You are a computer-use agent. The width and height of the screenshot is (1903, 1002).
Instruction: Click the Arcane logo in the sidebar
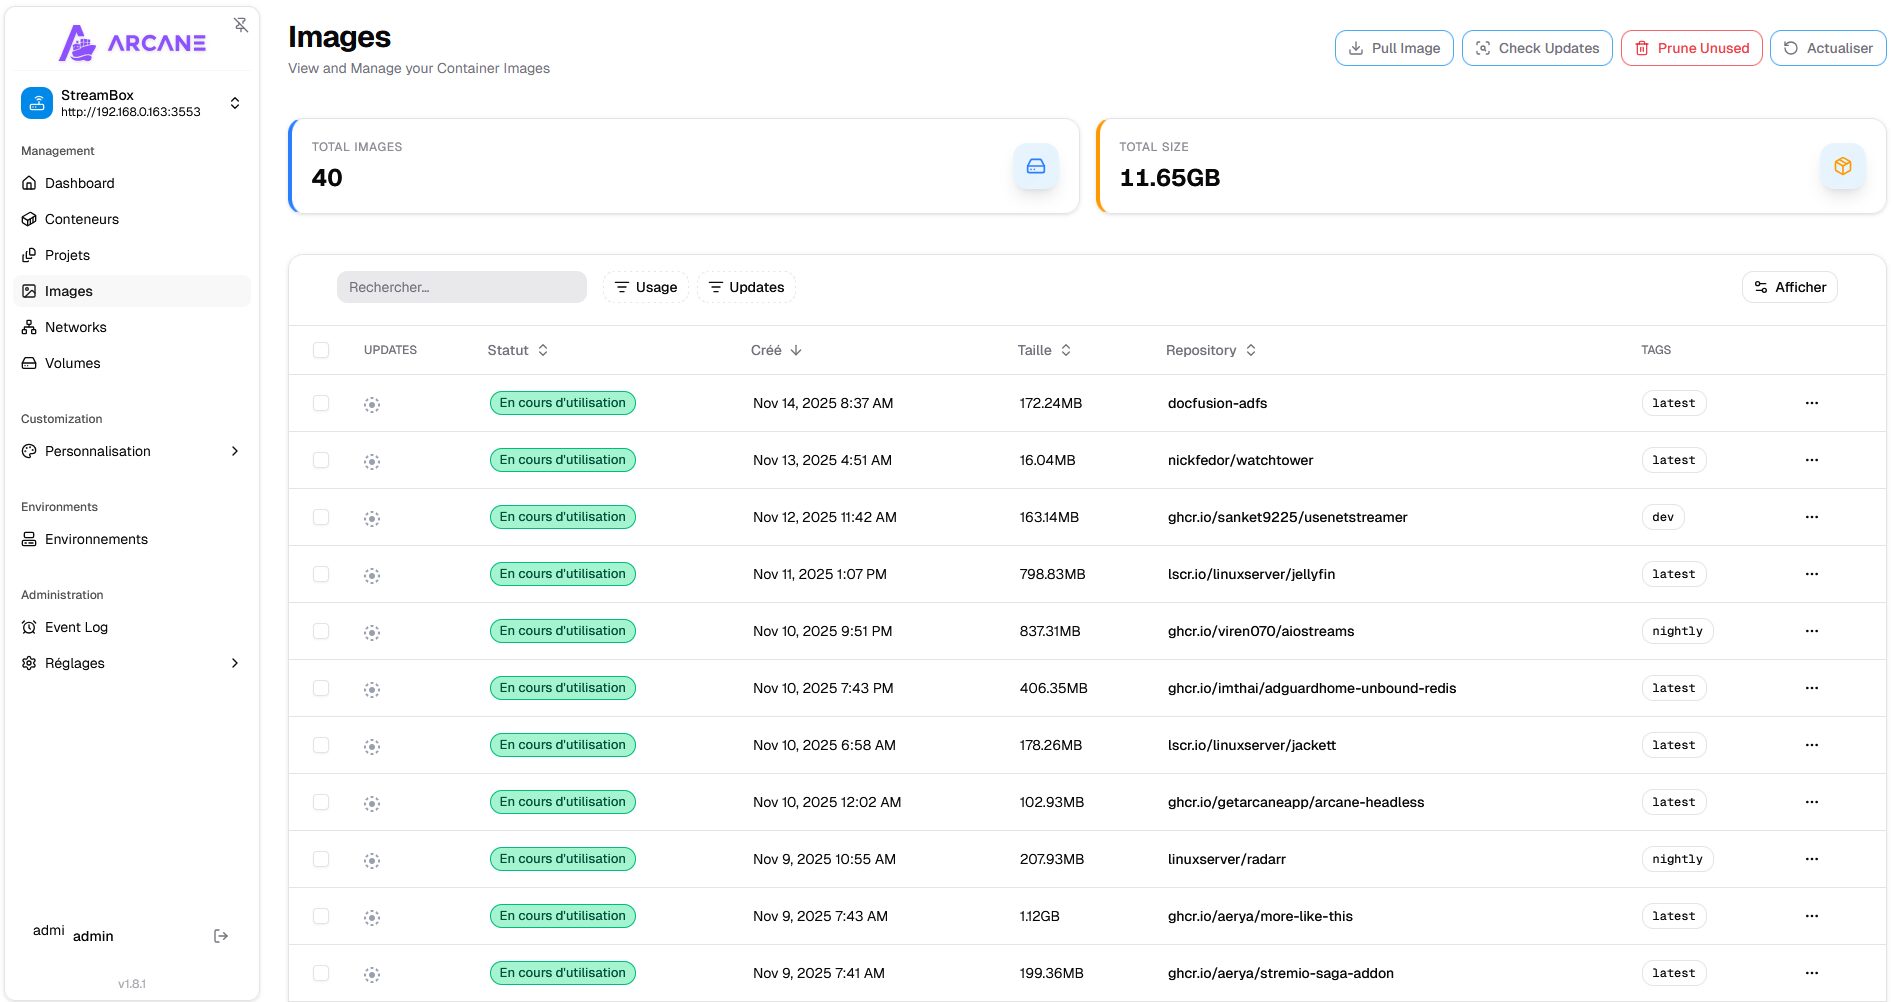132,43
